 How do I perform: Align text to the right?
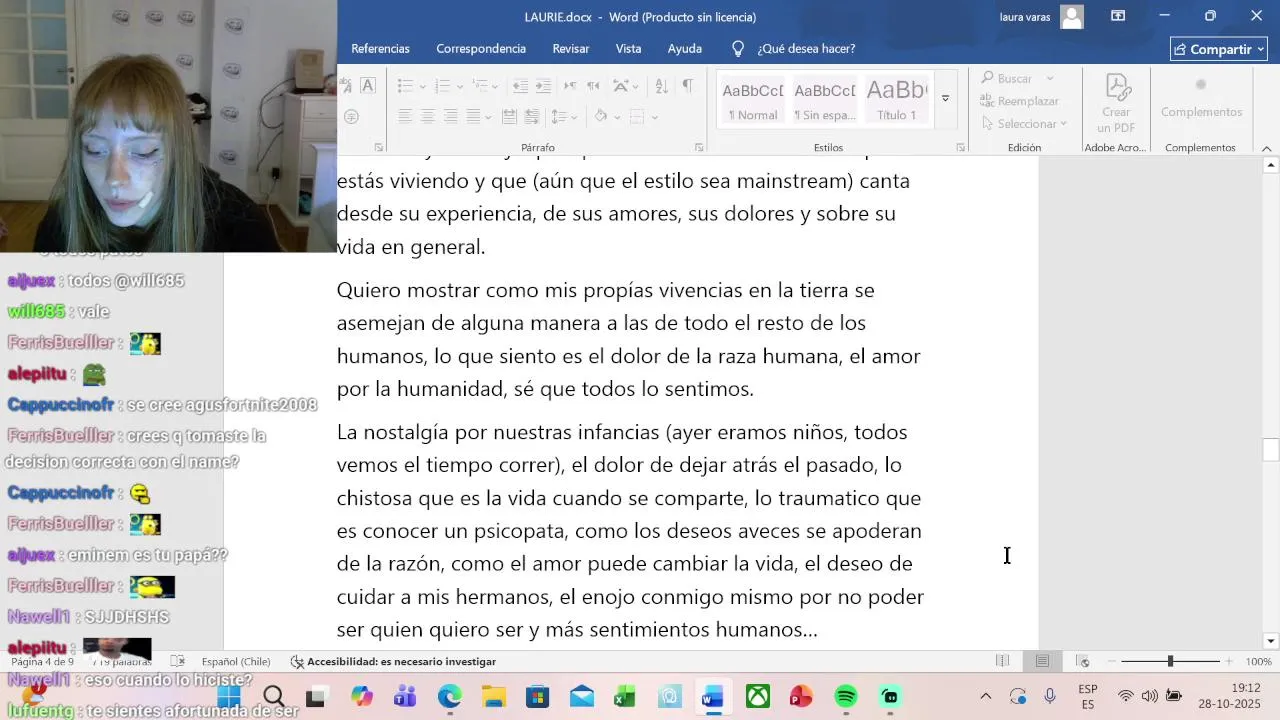click(451, 116)
